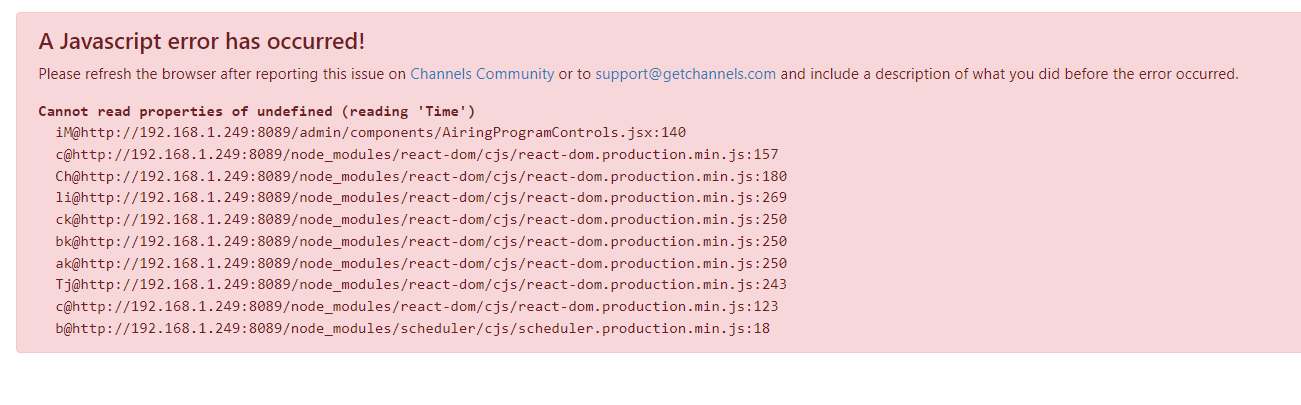Select the react-dom.production.min.js:157 stack line
Viewport: 1301px width, 405px height.
pyautogui.click(x=417, y=155)
